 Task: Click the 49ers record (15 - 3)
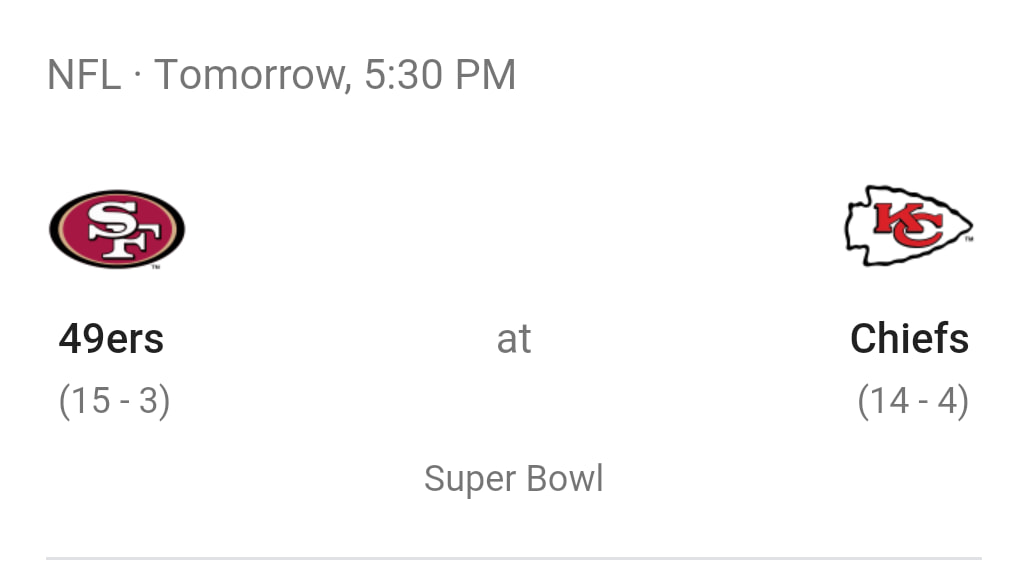coord(114,400)
